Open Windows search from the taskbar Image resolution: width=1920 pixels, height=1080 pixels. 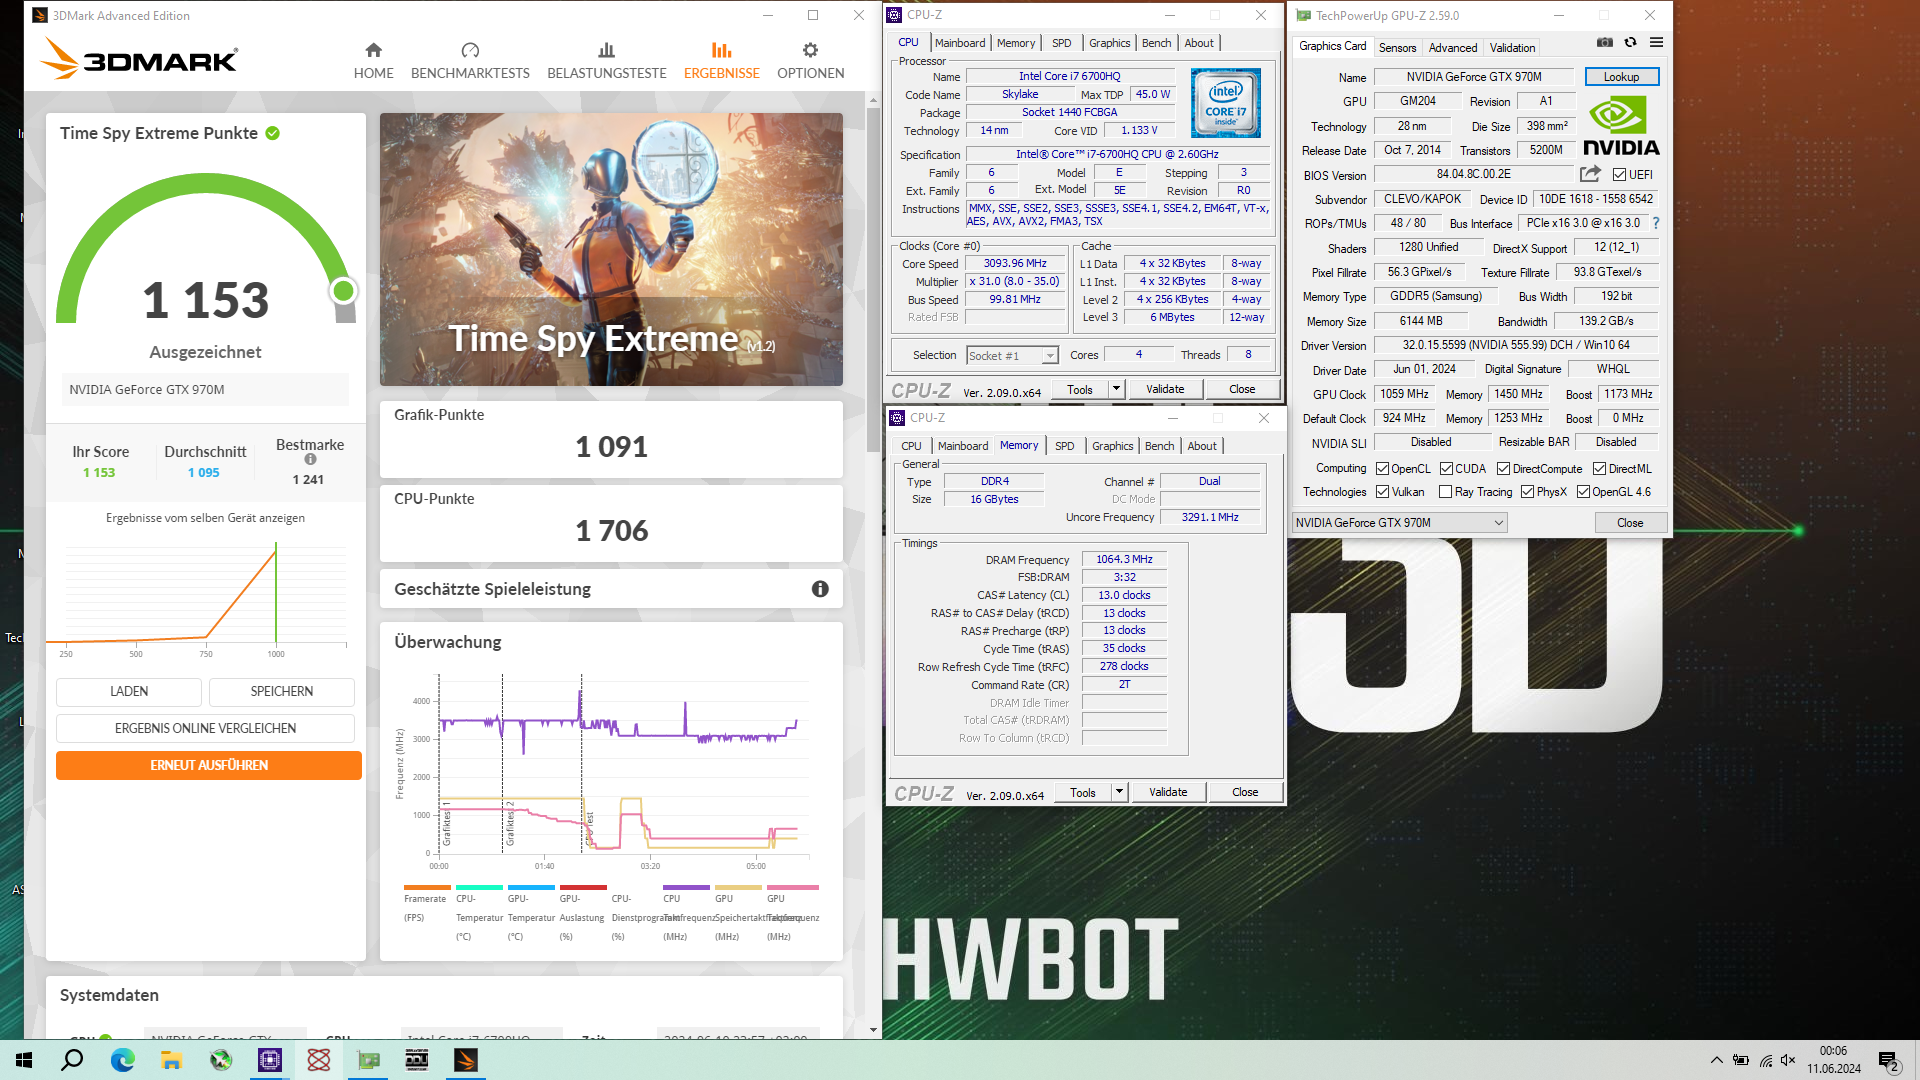coord(72,1060)
